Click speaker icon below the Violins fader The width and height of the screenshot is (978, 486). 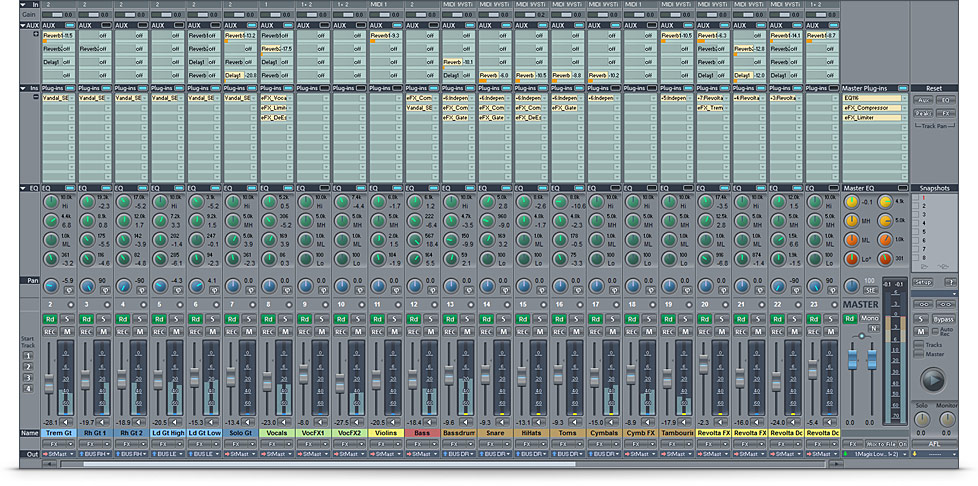tap(393, 422)
